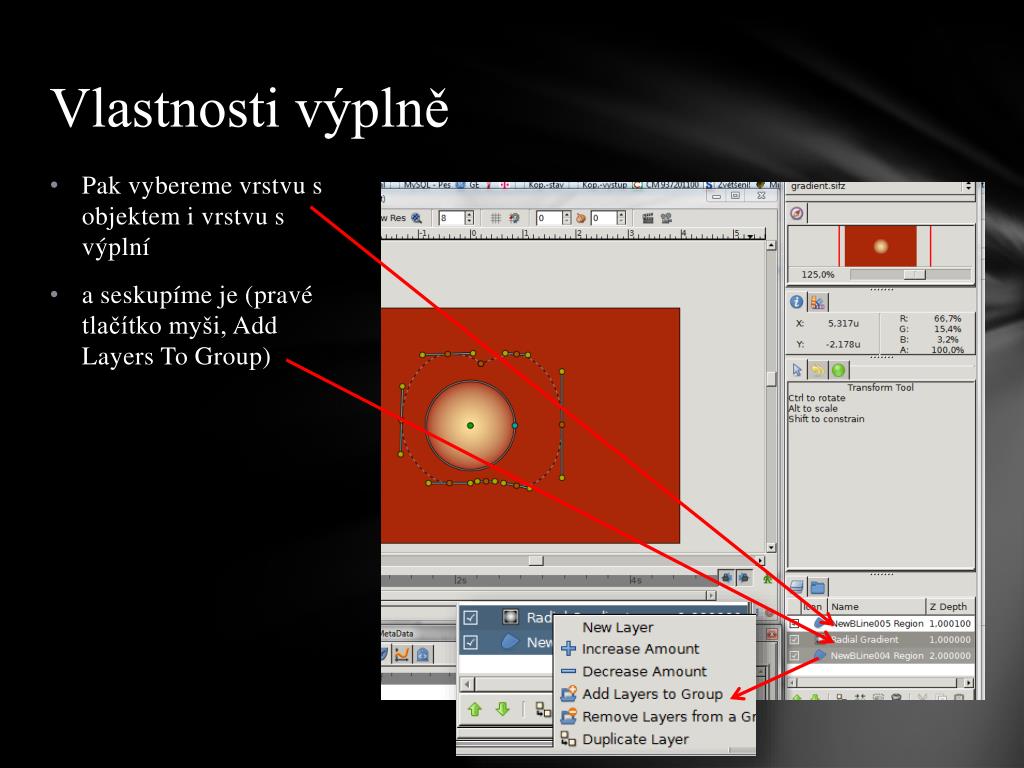
Task: Click the canvas restore window button
Action: coord(735,196)
